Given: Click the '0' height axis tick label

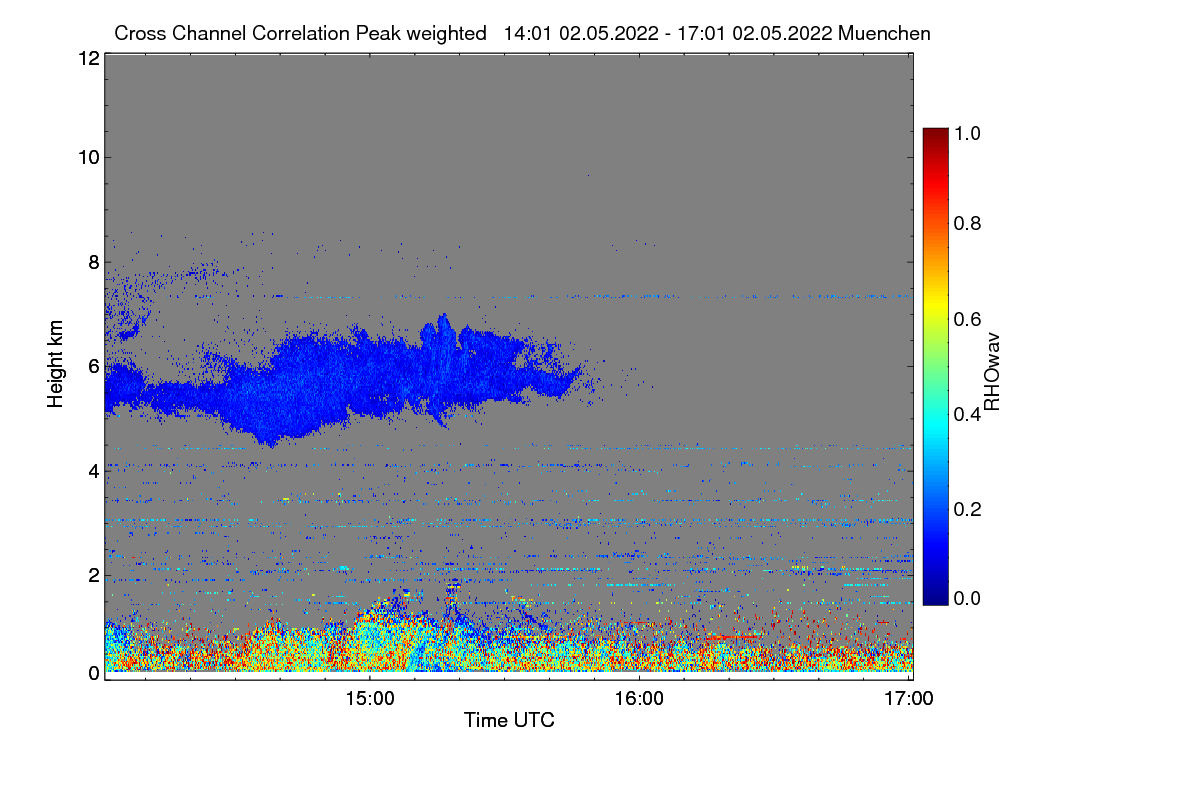Looking at the screenshot, I should click(94, 673).
